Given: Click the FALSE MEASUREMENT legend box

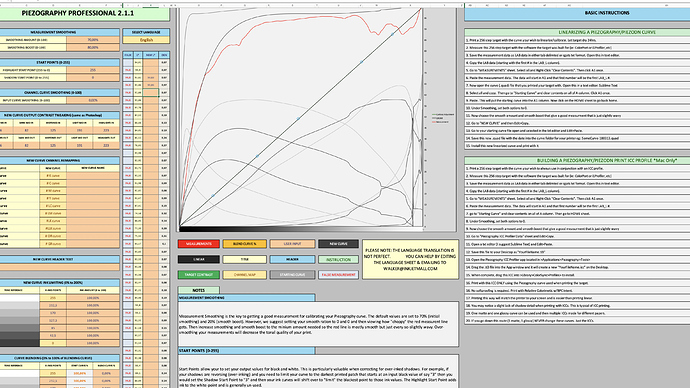Looking at the screenshot, I should click(x=338, y=275).
